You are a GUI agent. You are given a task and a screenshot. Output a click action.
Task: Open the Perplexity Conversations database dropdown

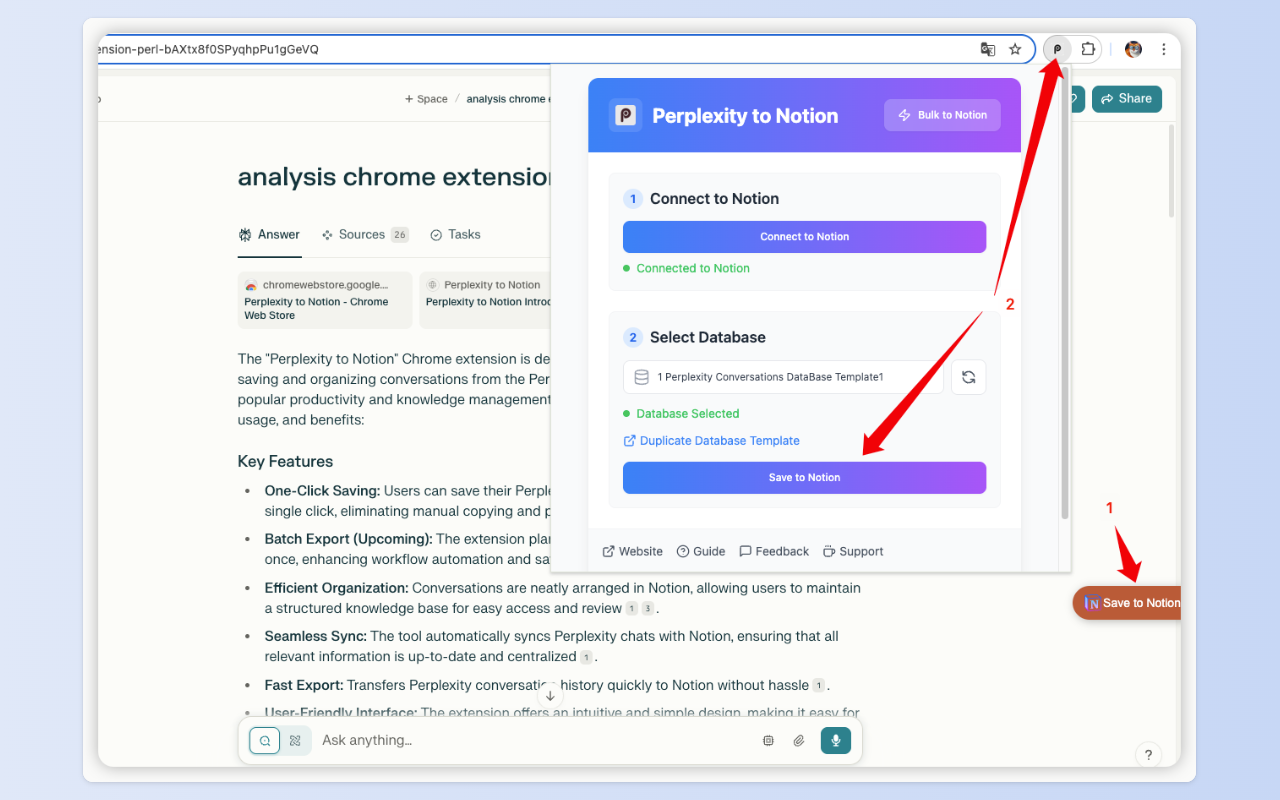click(x=783, y=377)
